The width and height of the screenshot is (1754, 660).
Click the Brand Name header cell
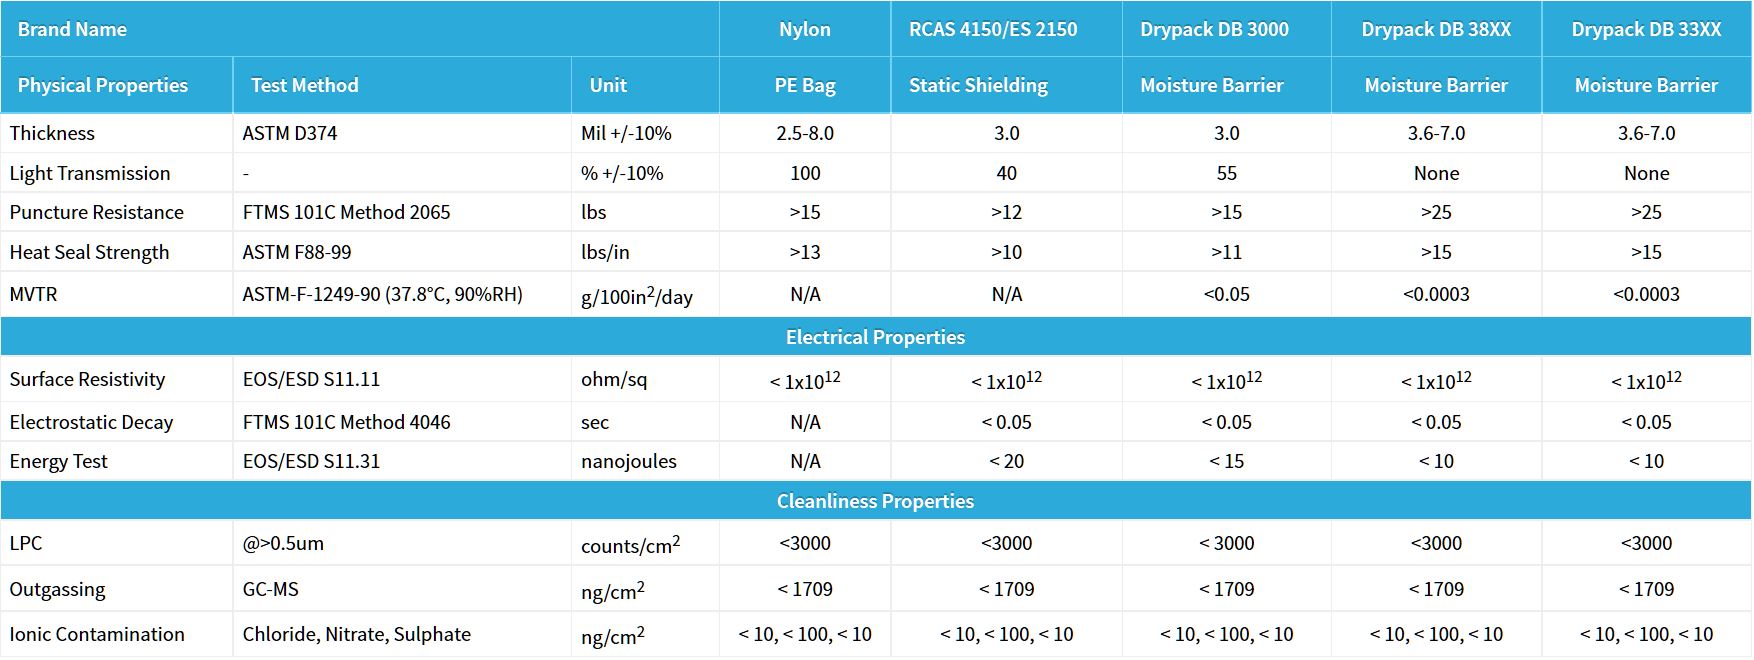[x=72, y=29]
